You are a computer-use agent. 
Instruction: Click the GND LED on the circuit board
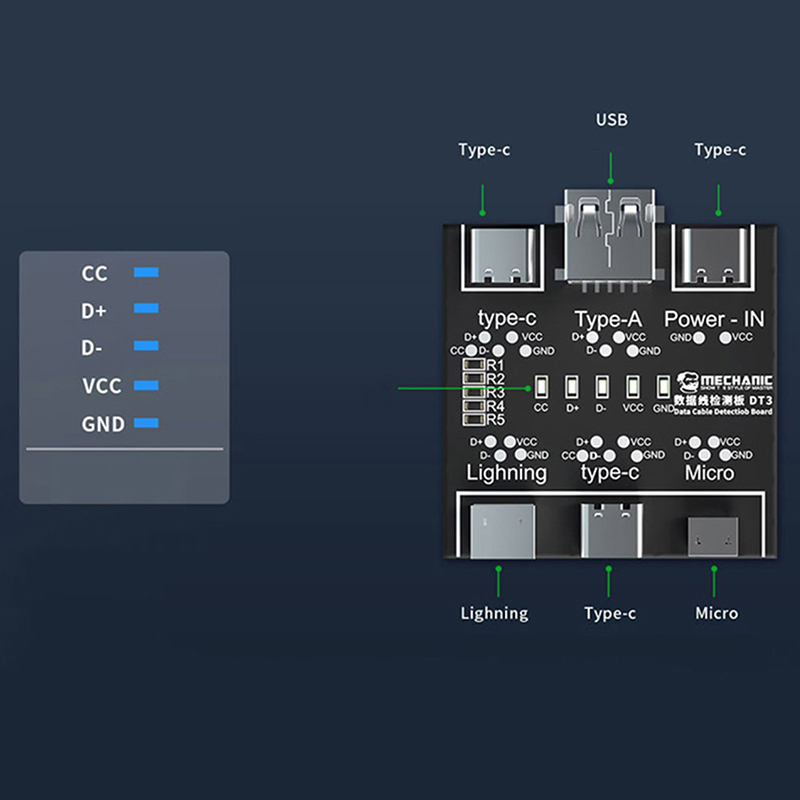[x=662, y=385]
